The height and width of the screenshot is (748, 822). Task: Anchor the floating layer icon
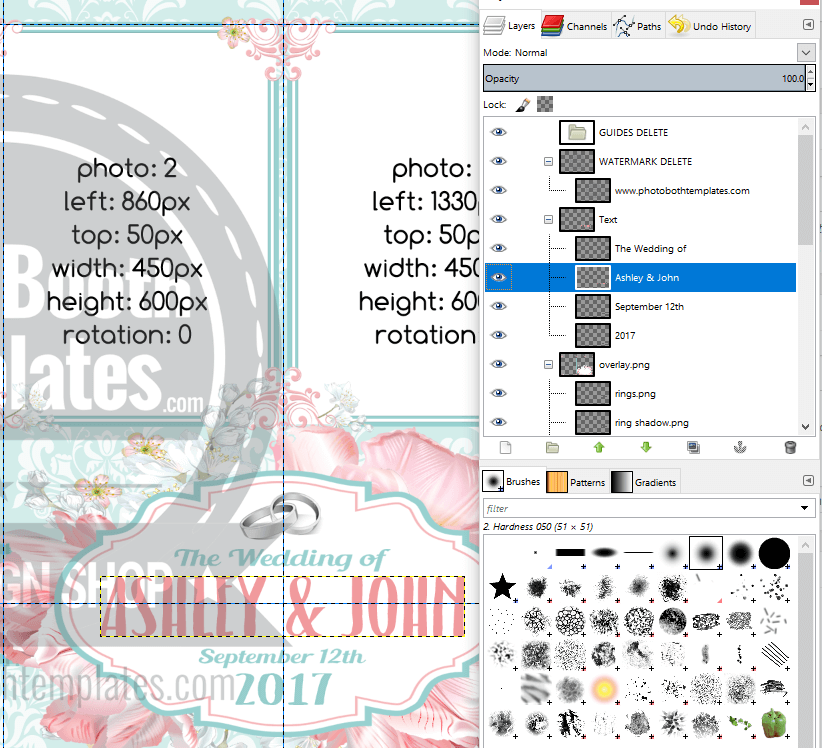click(x=740, y=447)
